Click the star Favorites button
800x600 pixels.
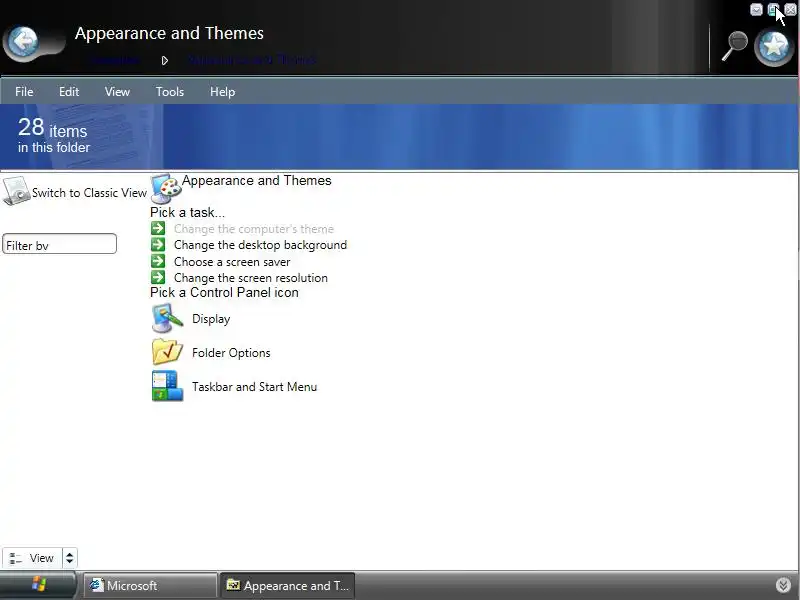[x=774, y=46]
